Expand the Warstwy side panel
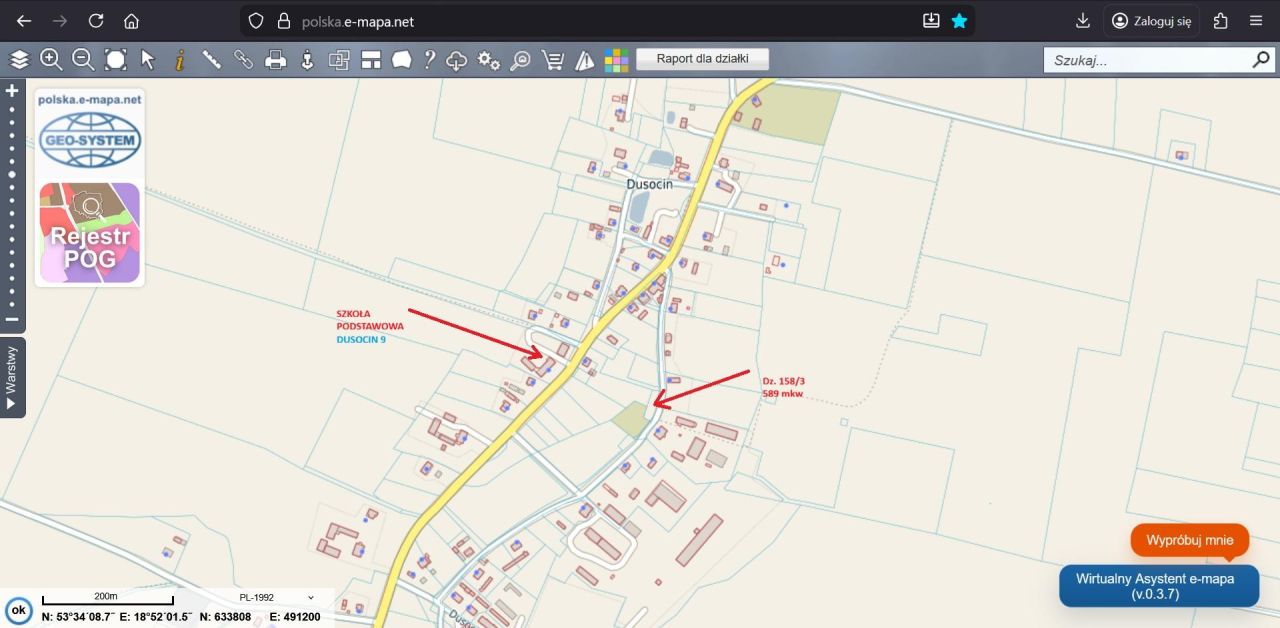This screenshot has width=1280, height=628. click(x=12, y=377)
